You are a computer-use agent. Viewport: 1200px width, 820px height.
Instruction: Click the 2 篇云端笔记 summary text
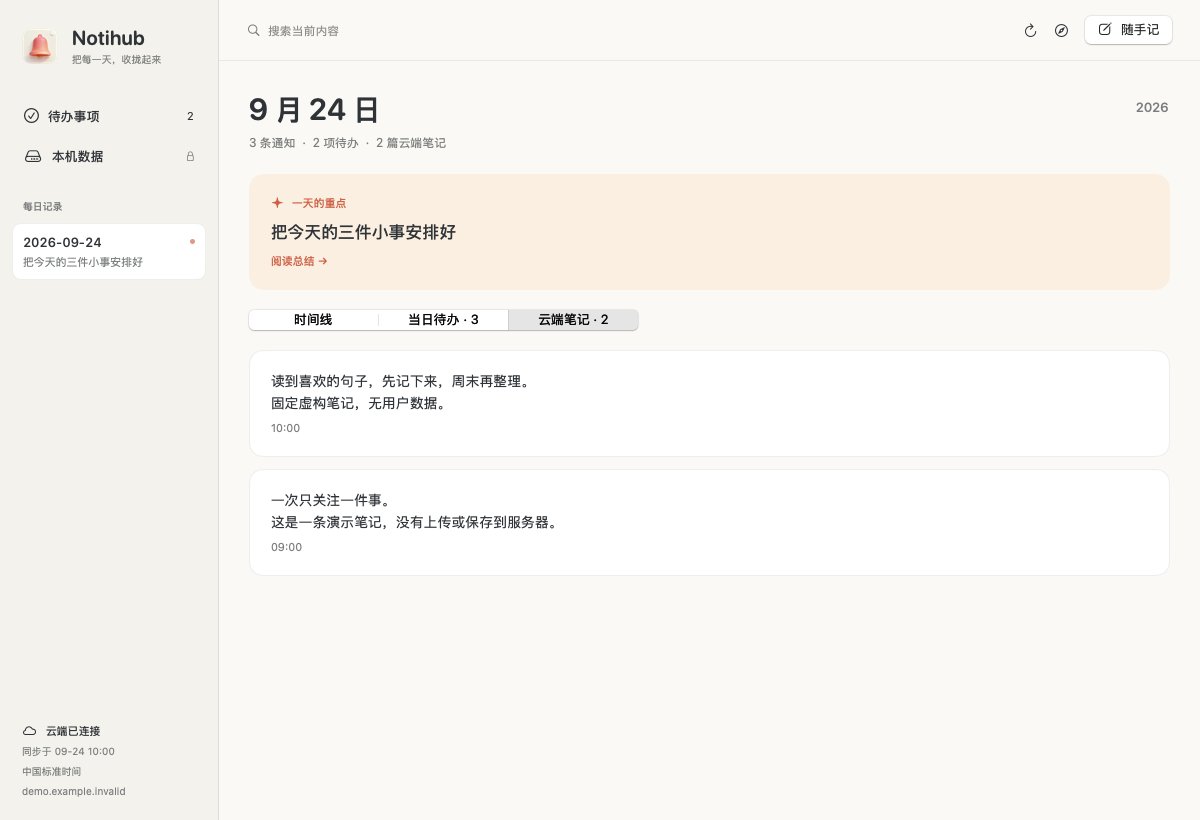pyautogui.click(x=411, y=143)
